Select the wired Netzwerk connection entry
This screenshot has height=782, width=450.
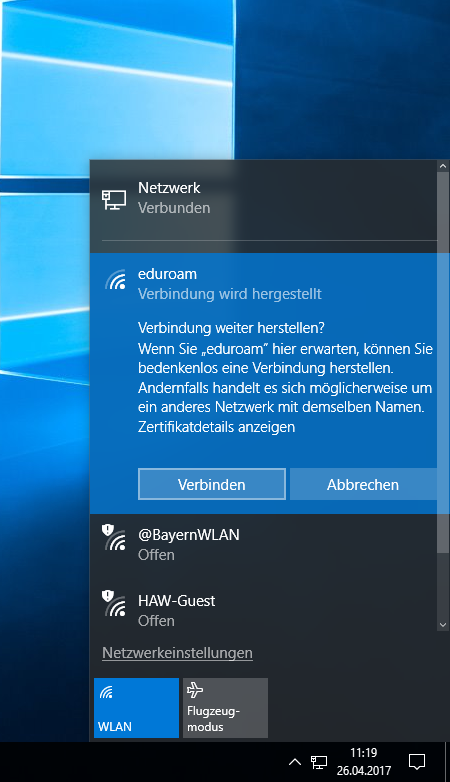(263, 198)
